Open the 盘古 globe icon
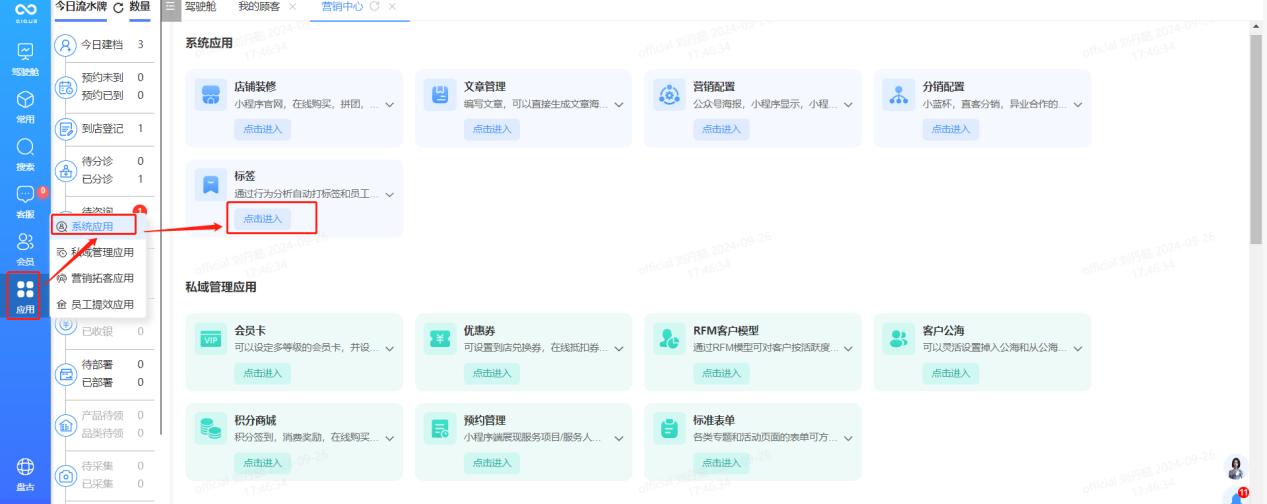Image resolution: width=1267 pixels, height=504 pixels. [x=25, y=468]
